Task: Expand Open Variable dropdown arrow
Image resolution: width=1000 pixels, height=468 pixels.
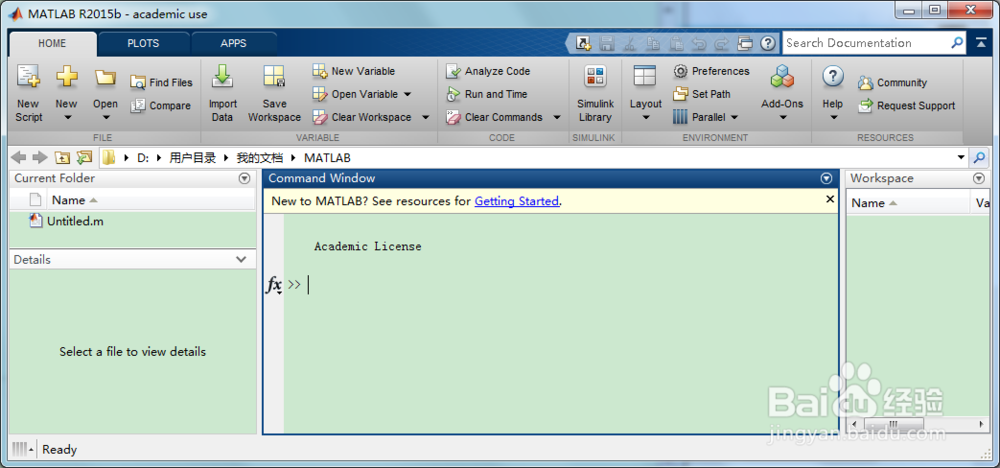Action: (x=408, y=94)
